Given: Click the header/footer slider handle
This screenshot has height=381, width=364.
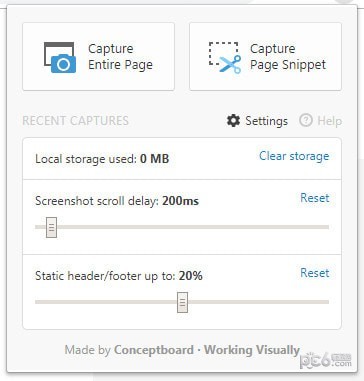Looking at the screenshot, I should tap(182, 302).
